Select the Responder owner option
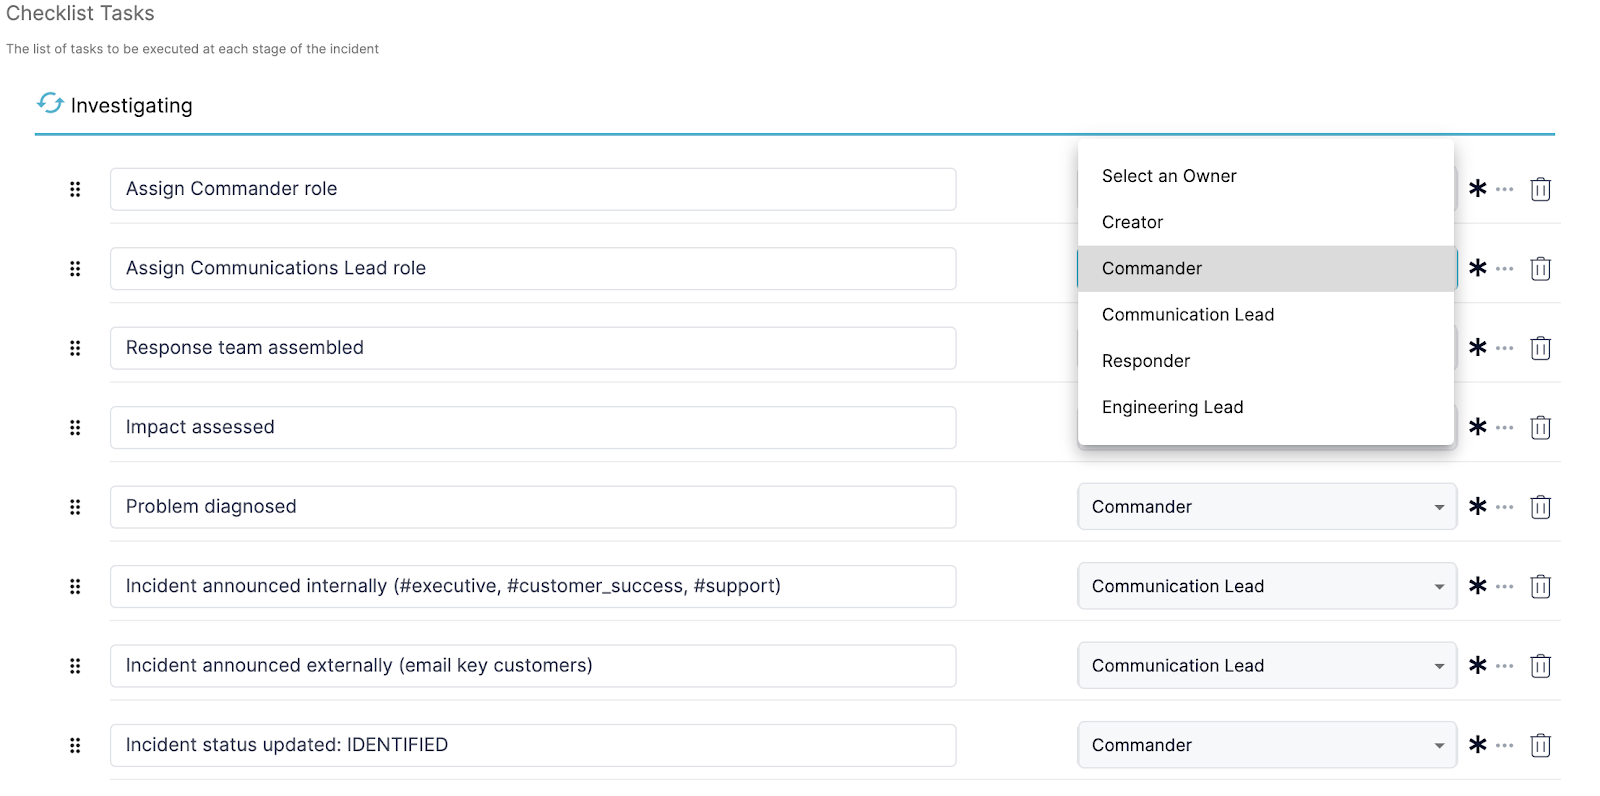Viewport: 1600px width, 796px height. click(1146, 361)
